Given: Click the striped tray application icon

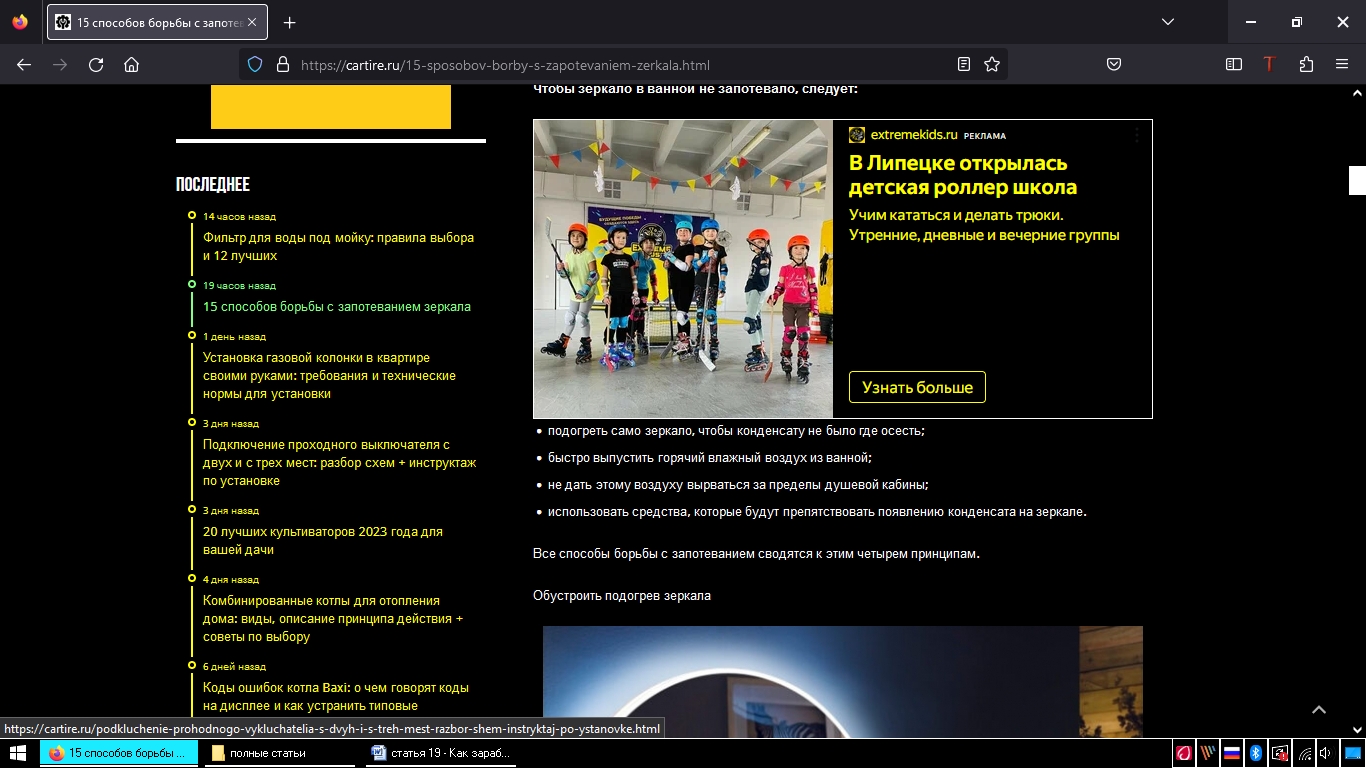Looking at the screenshot, I should point(1208,753).
